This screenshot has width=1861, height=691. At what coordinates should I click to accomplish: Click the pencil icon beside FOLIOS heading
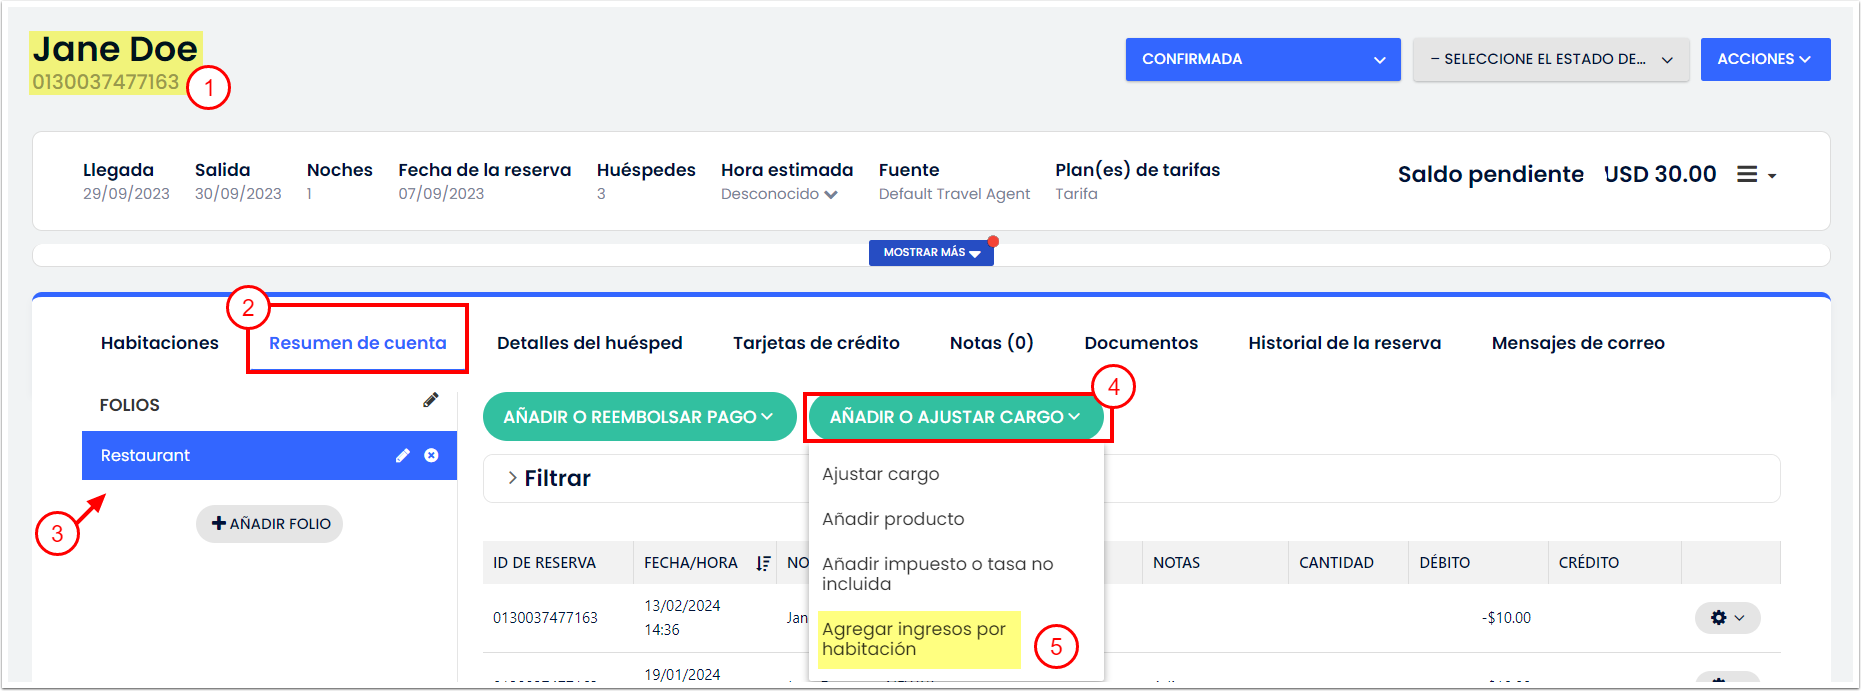click(x=430, y=400)
